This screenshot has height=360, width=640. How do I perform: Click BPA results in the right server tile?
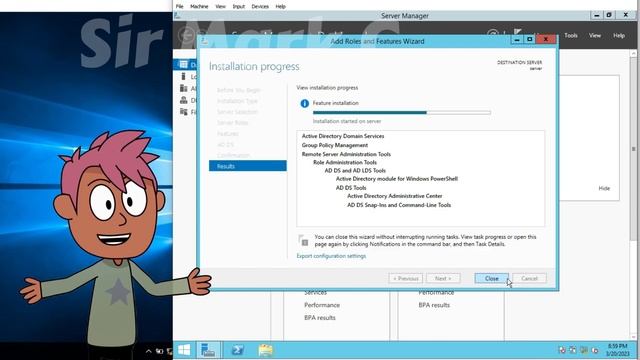(x=434, y=305)
